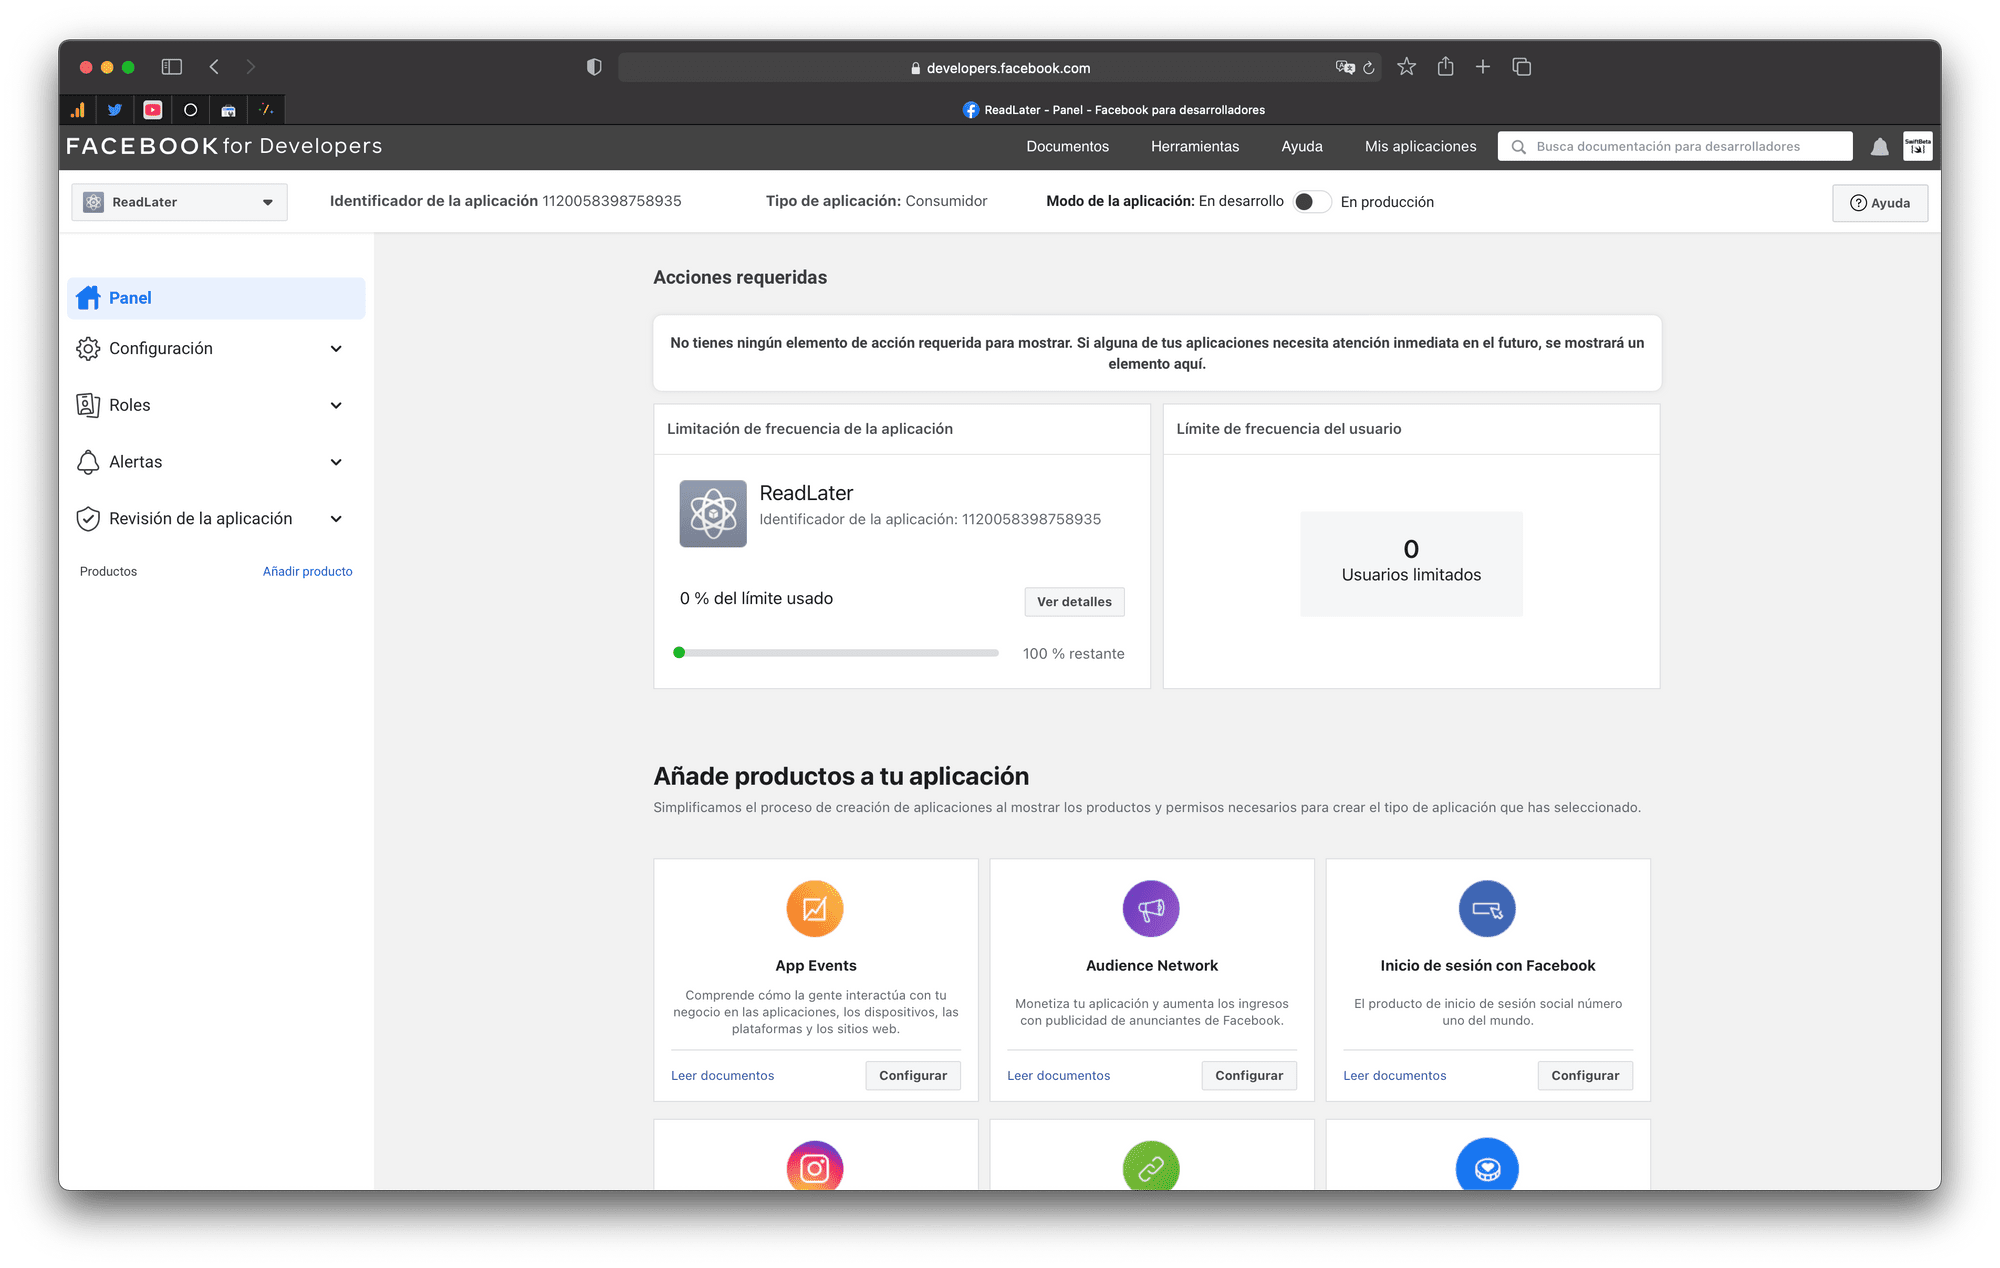Open the Panel home icon
The image size is (2000, 1268).
(x=88, y=298)
